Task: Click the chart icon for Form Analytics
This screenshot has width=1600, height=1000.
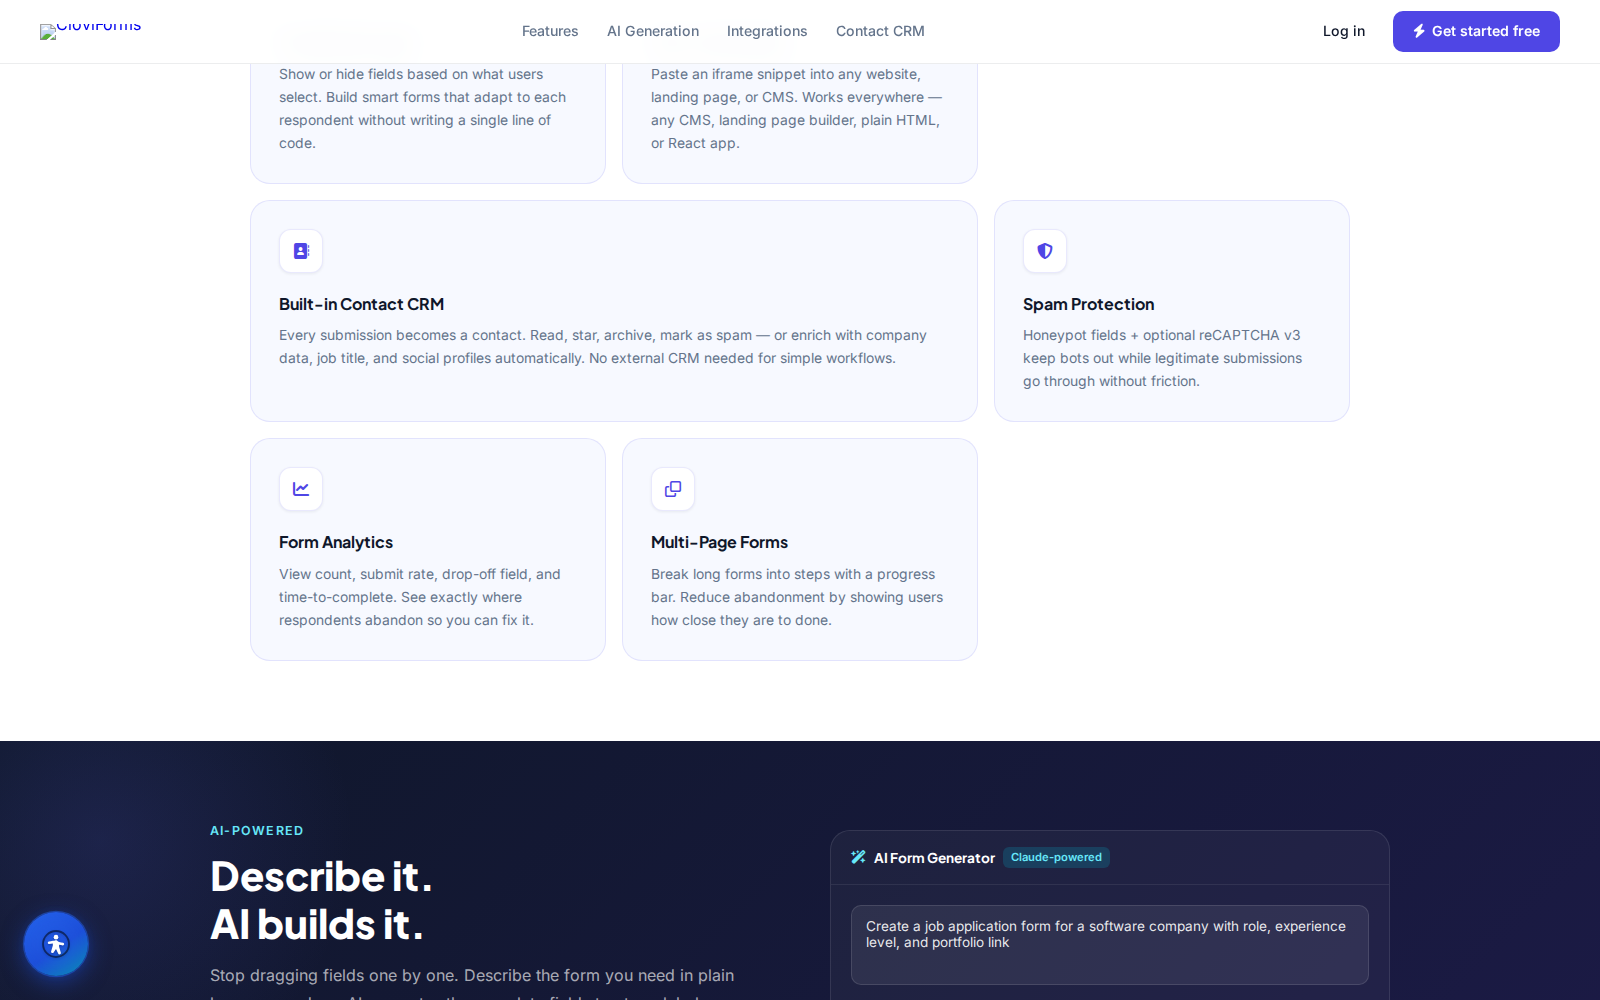Action: (301, 489)
